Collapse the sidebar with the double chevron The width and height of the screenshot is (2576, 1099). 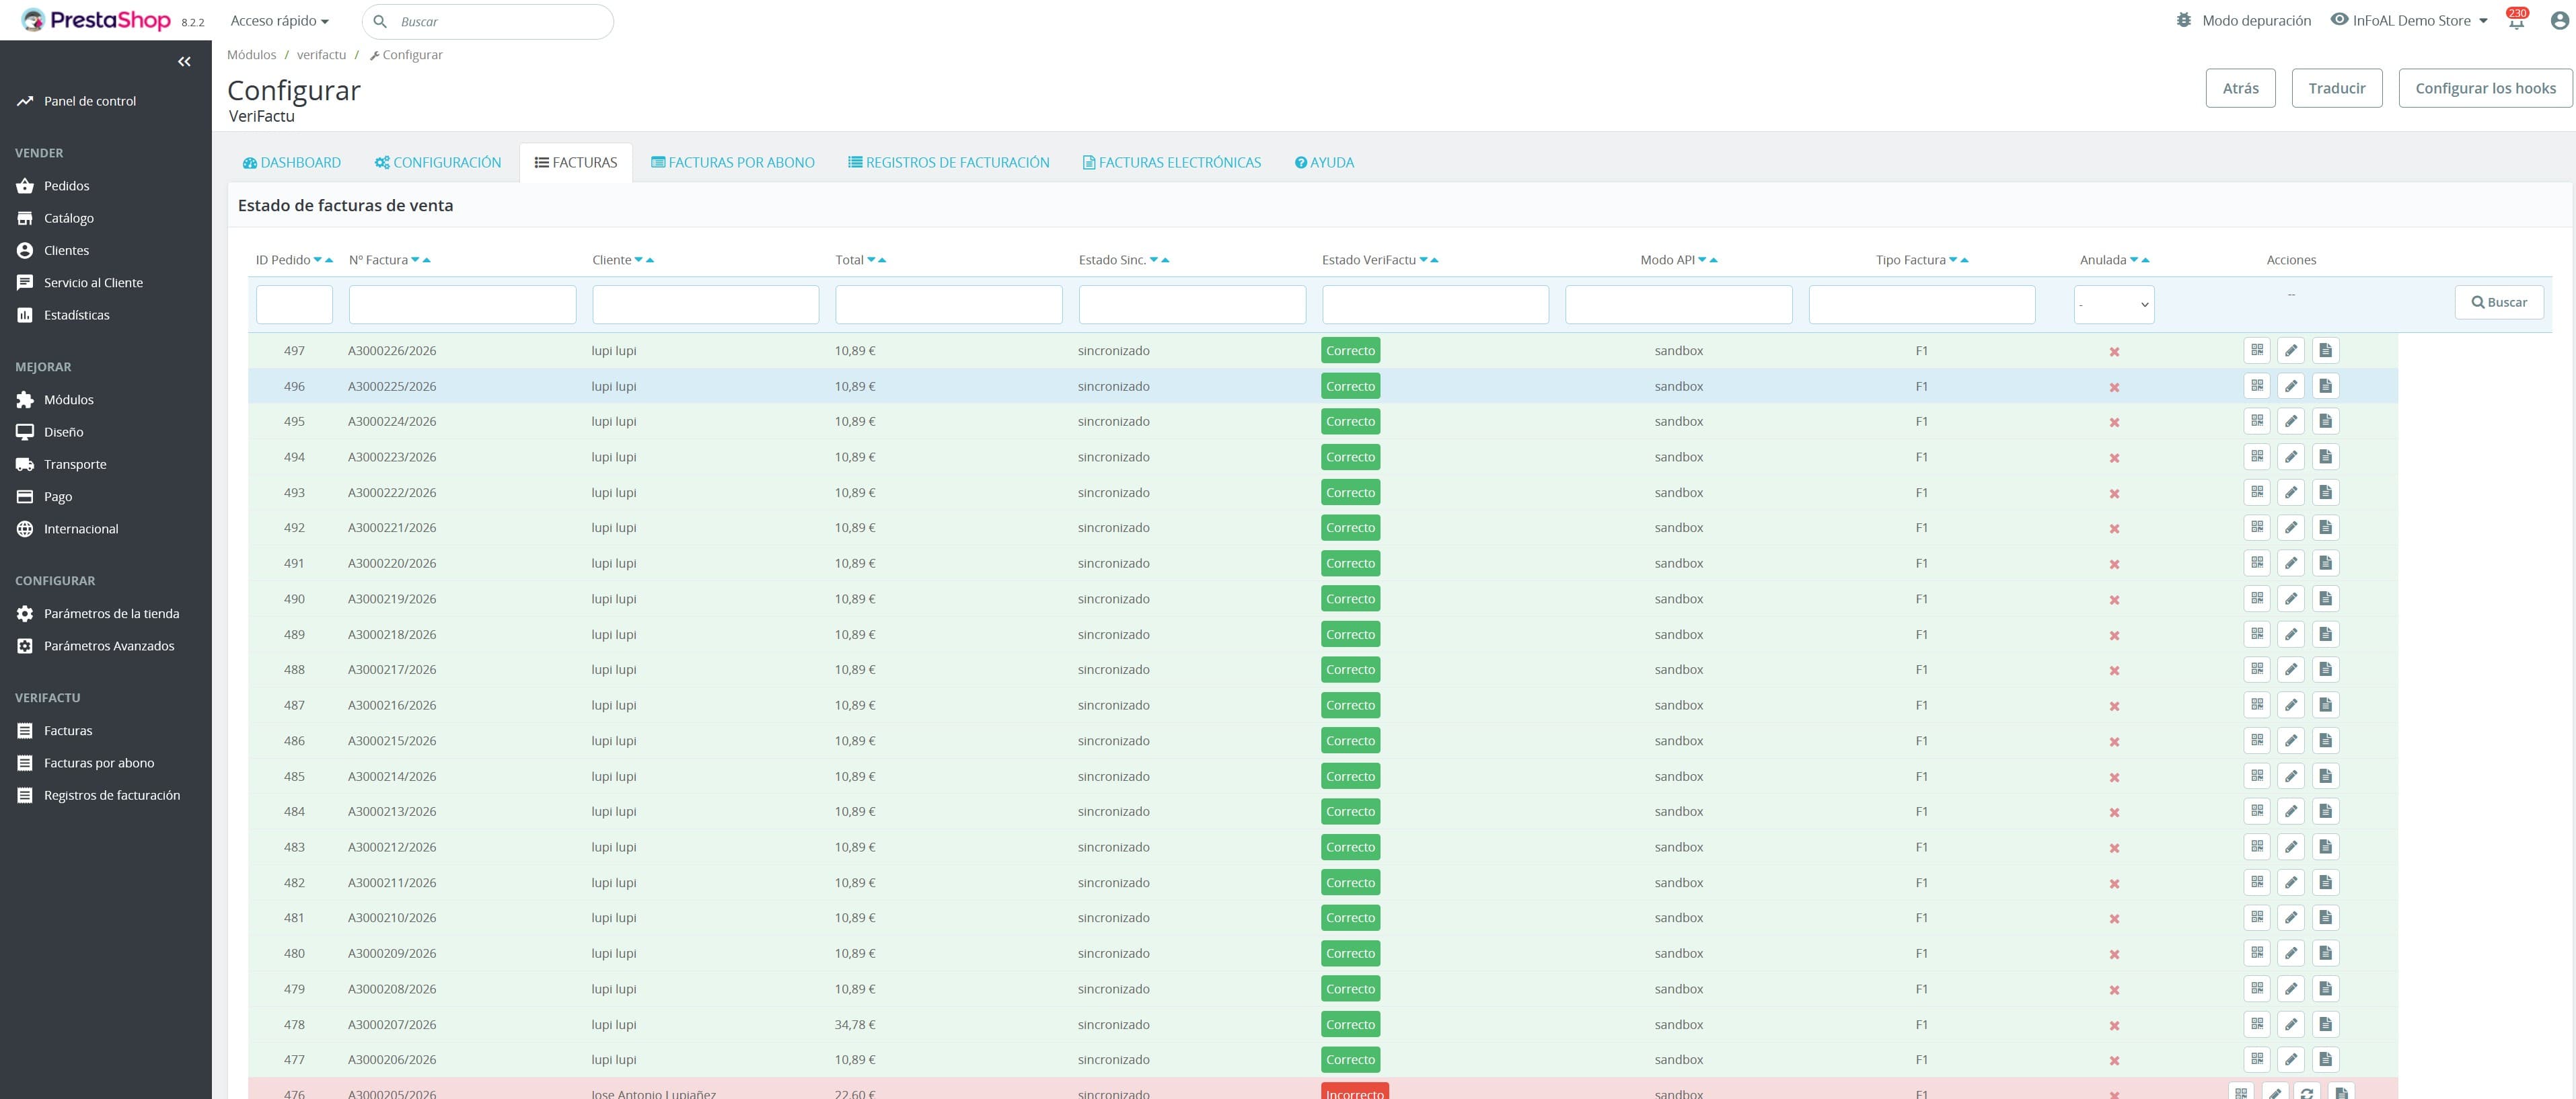tap(184, 61)
